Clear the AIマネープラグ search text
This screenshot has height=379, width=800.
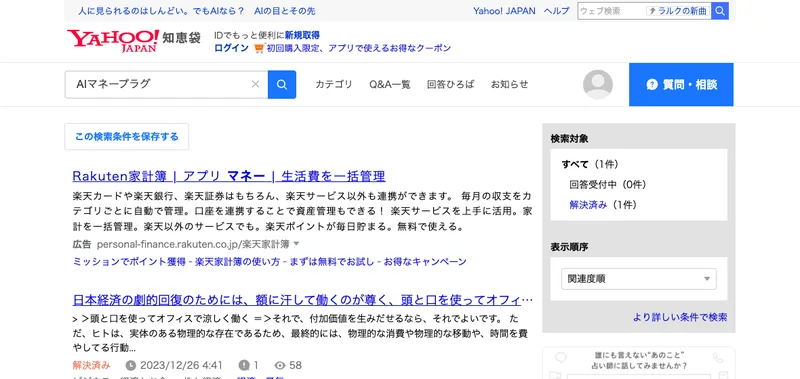(x=256, y=84)
